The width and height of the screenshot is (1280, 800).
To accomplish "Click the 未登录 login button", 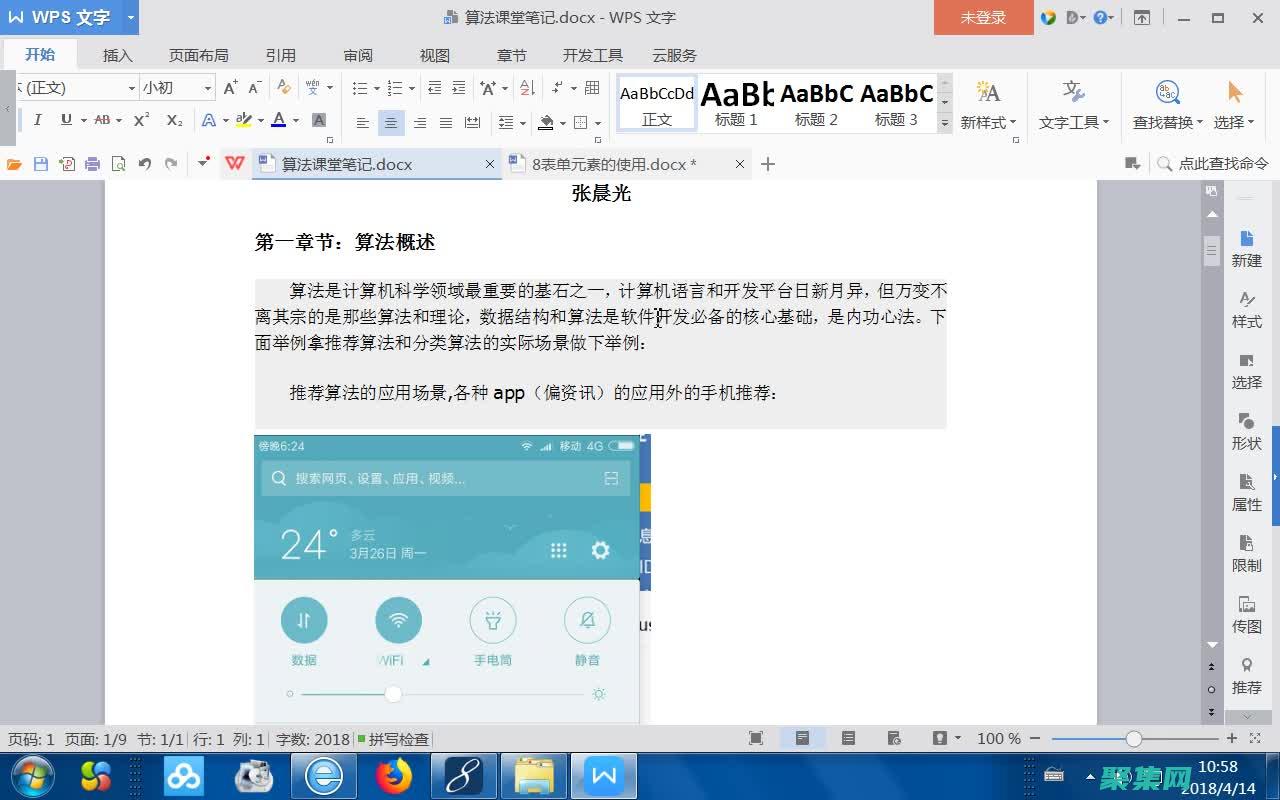I will point(983,17).
